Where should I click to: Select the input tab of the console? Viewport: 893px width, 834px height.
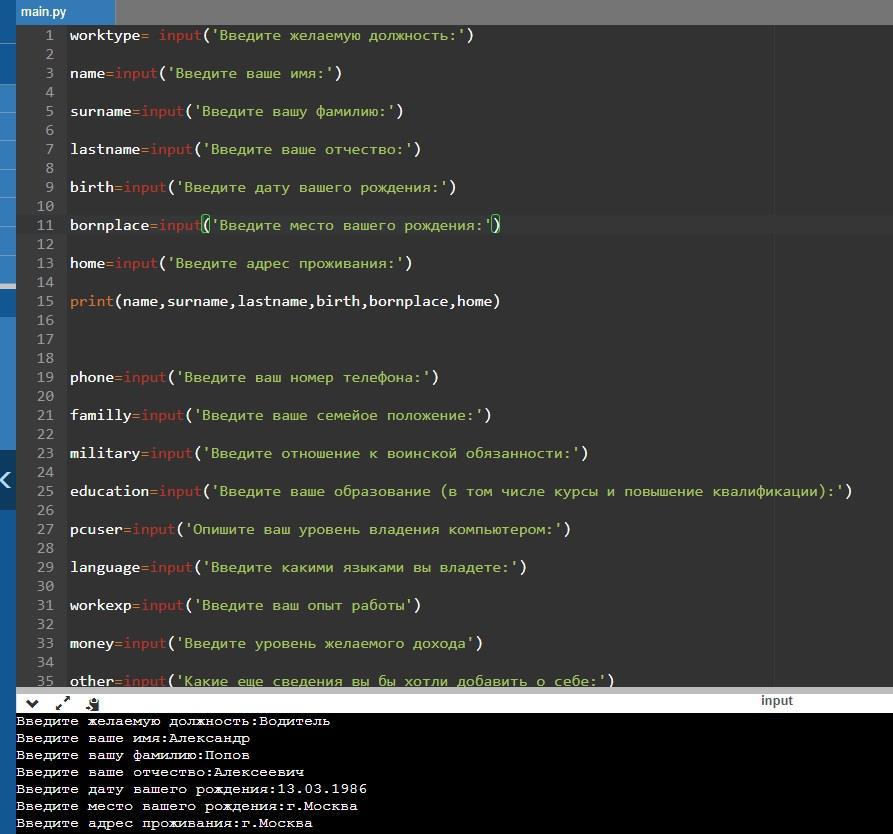coord(776,701)
